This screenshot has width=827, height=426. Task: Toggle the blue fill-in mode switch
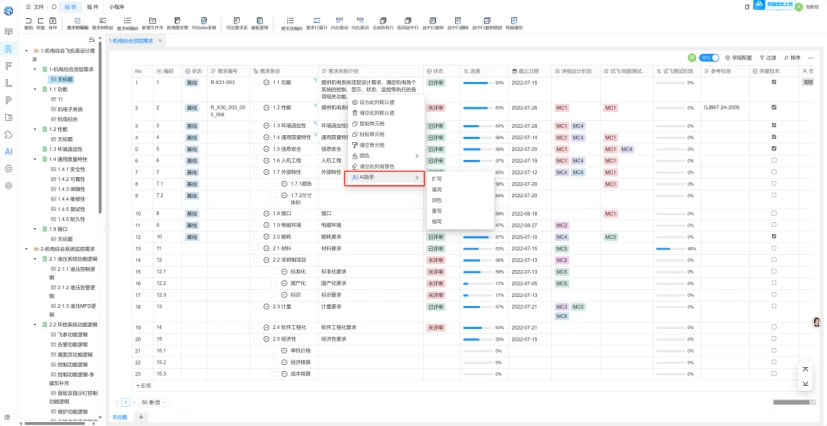pyautogui.click(x=709, y=57)
